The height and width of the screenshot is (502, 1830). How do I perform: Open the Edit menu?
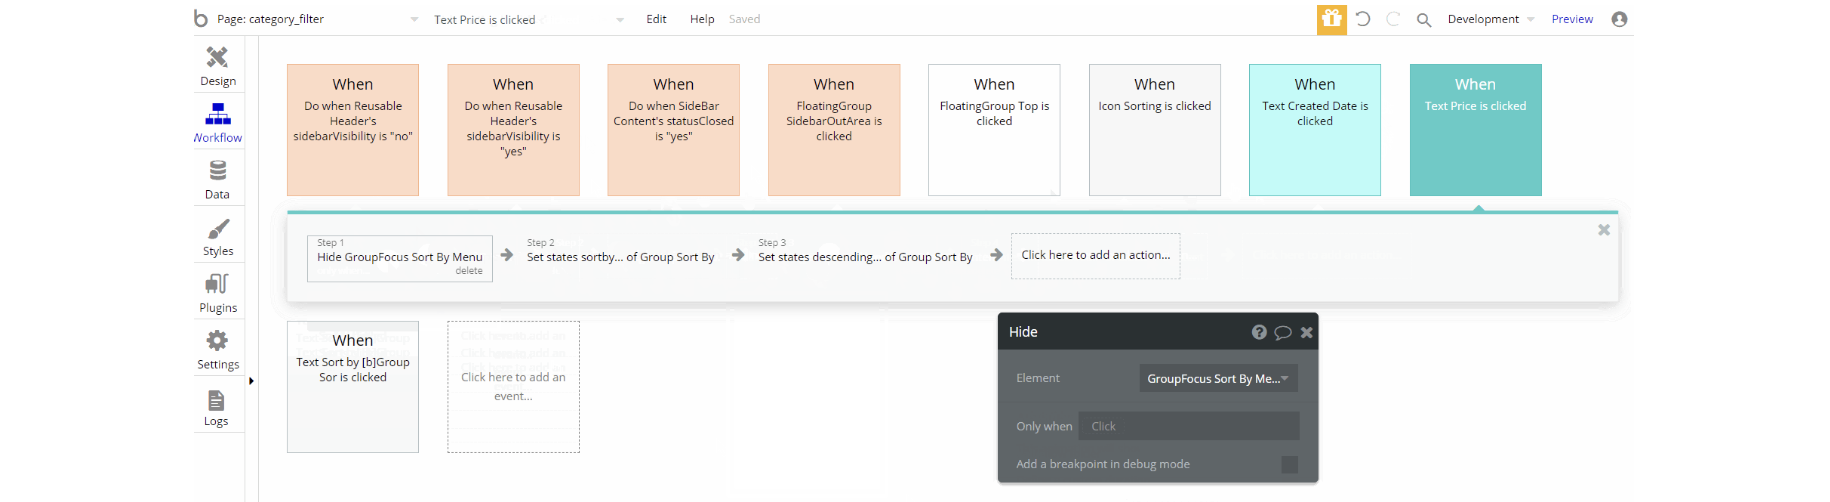656,19
